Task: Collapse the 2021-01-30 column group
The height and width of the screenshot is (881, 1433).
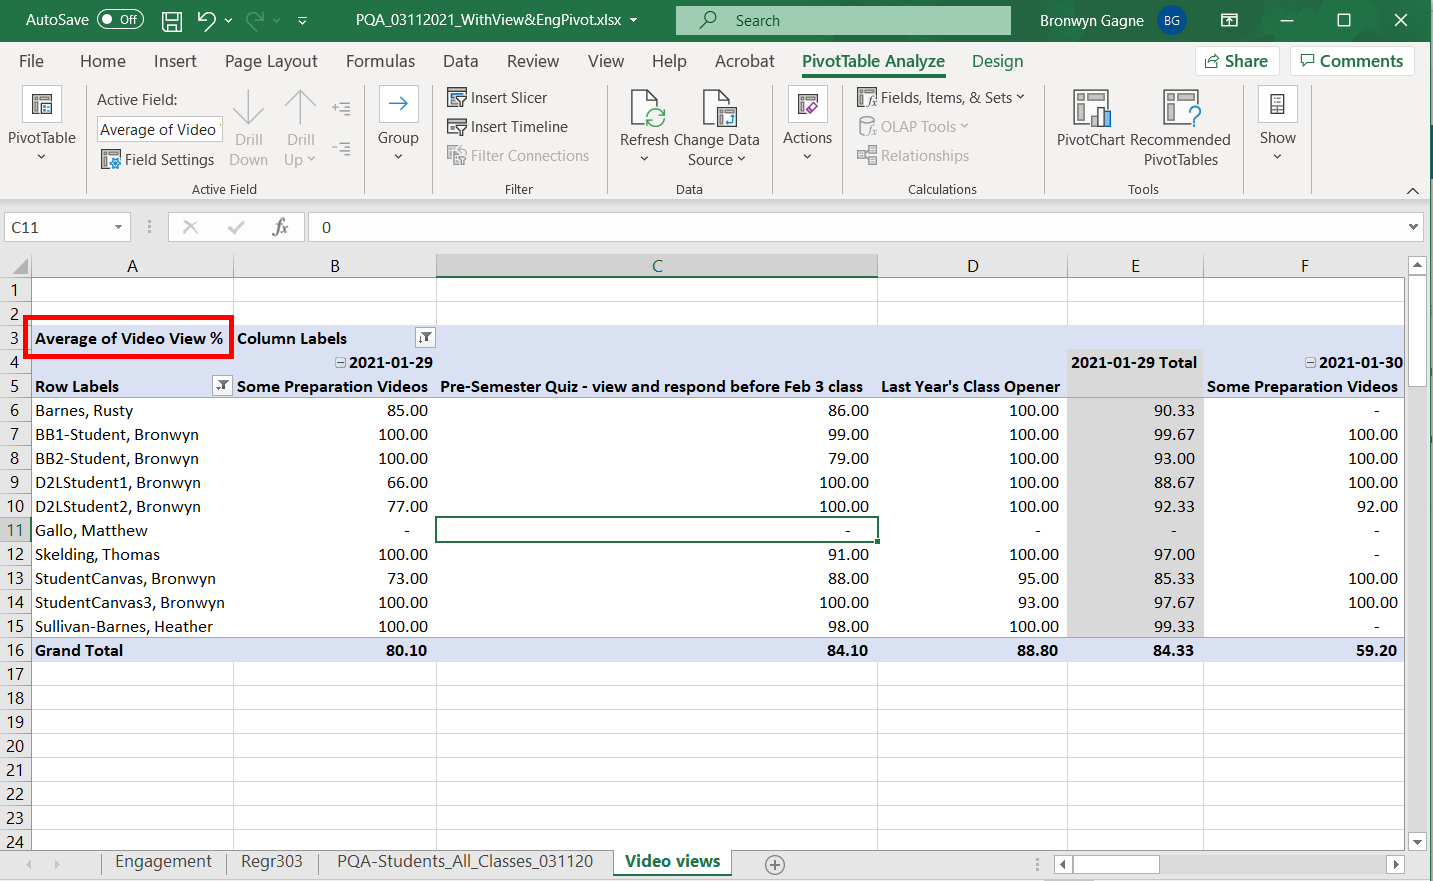Action: pyautogui.click(x=1310, y=363)
